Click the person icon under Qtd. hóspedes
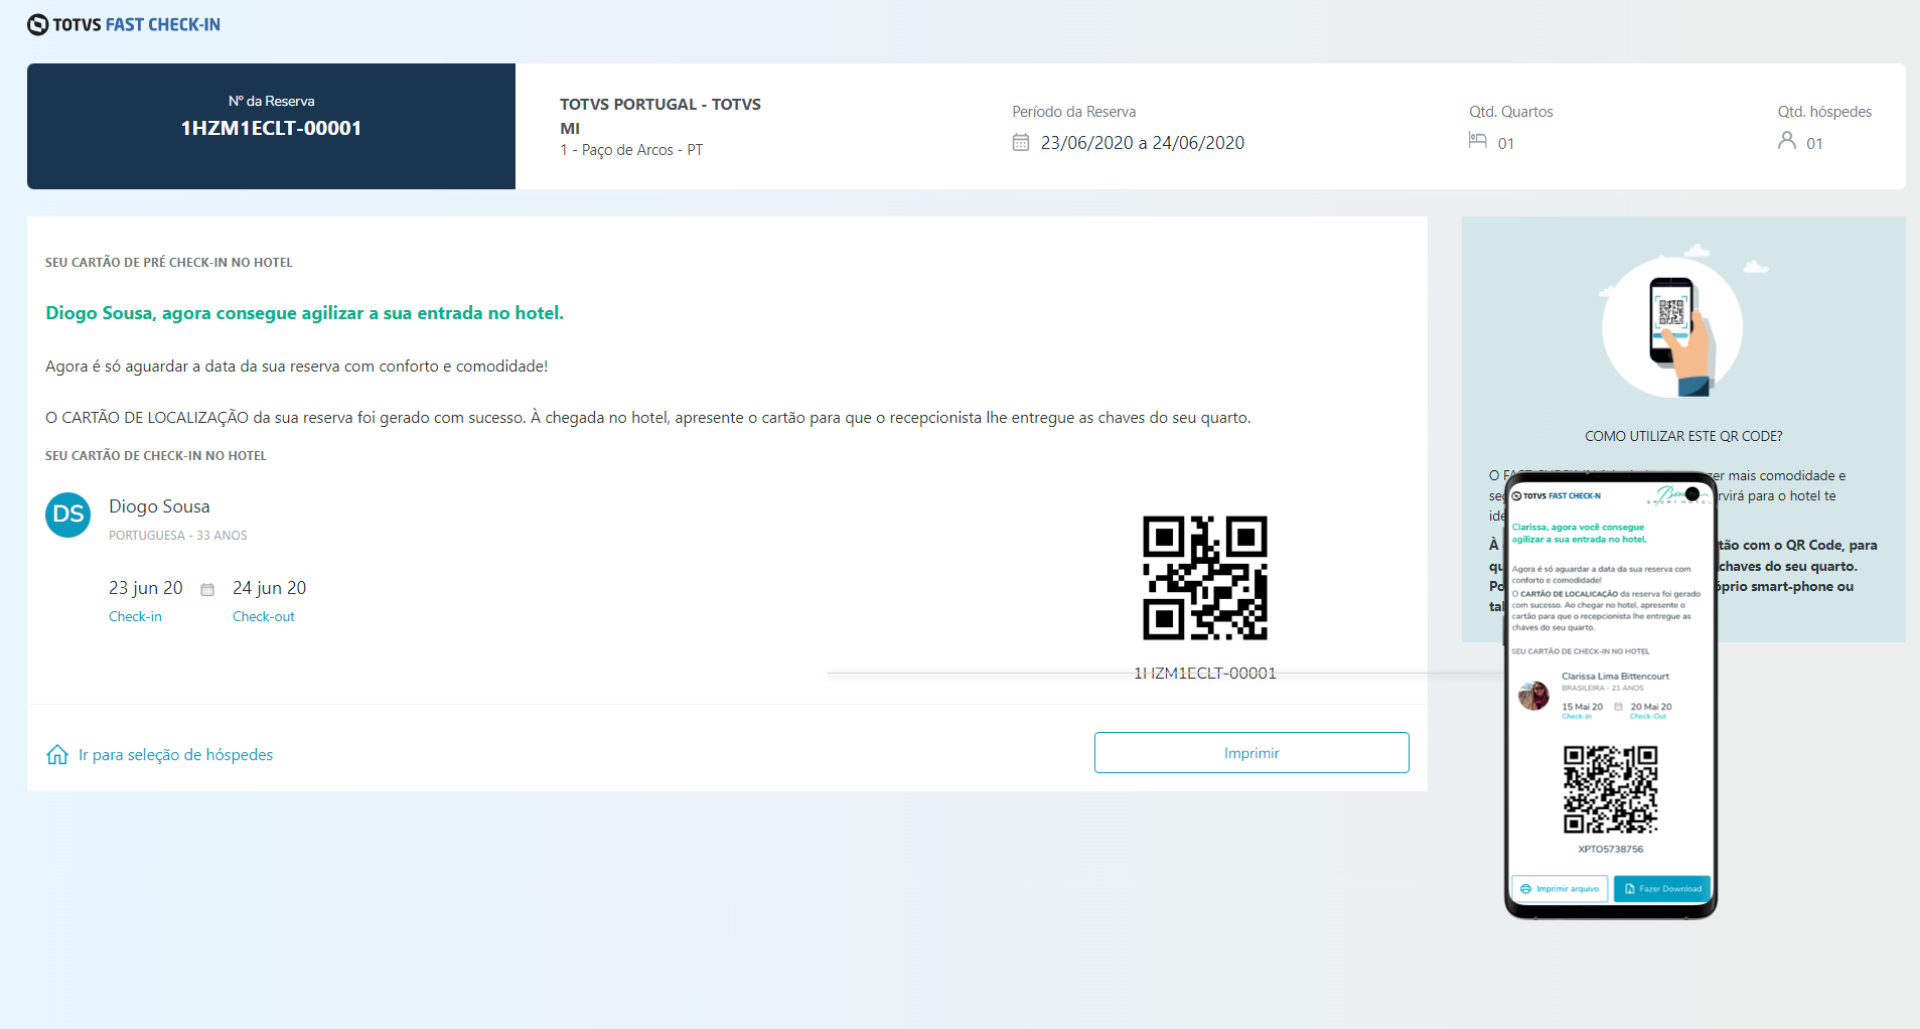The image size is (1920, 1029). point(1786,141)
